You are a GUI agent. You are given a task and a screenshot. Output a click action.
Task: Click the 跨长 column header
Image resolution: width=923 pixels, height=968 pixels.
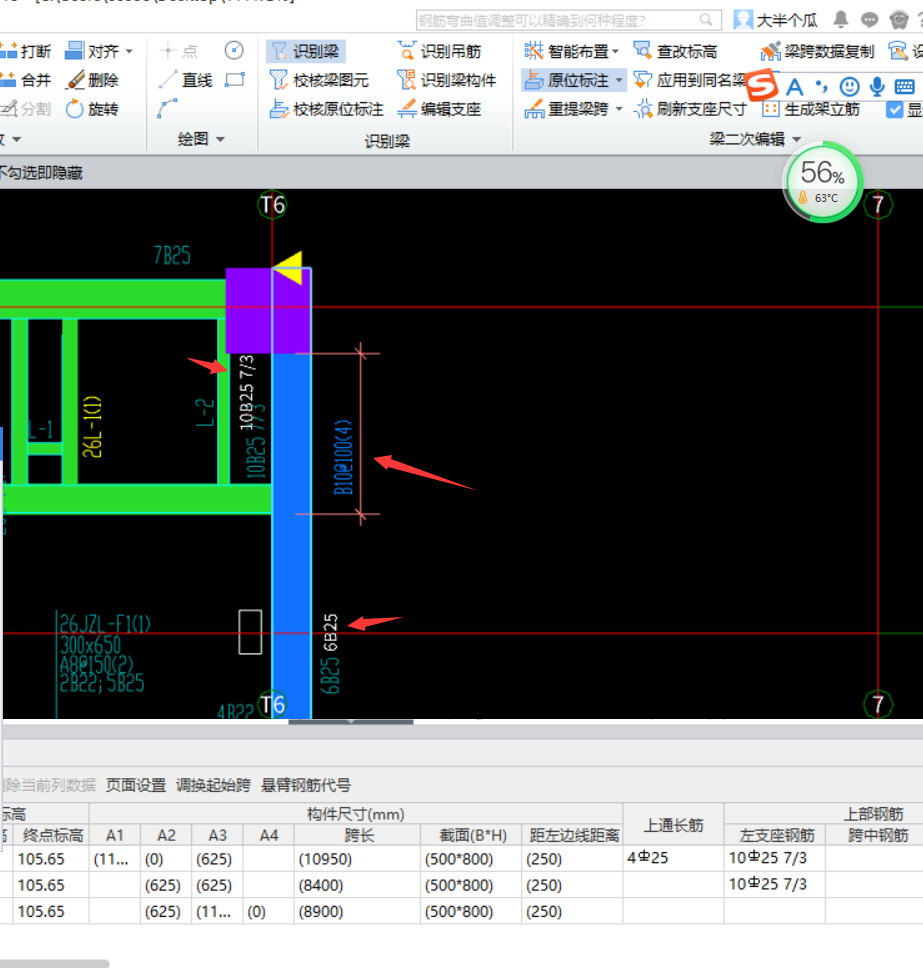(x=359, y=835)
